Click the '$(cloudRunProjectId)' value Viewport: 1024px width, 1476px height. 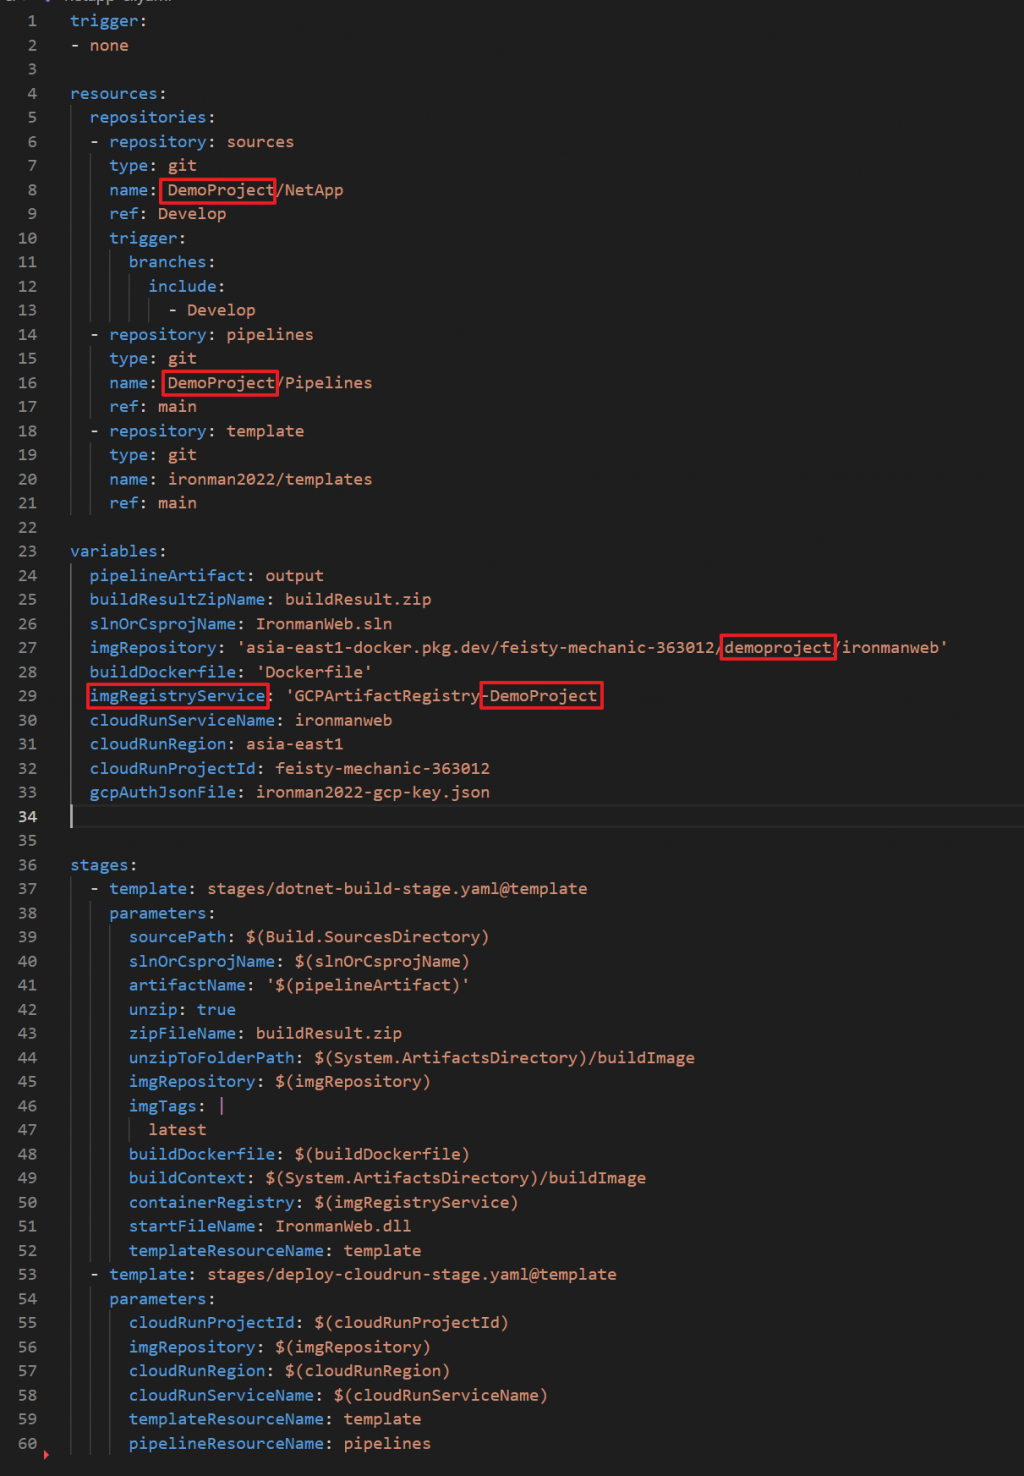411,1323
